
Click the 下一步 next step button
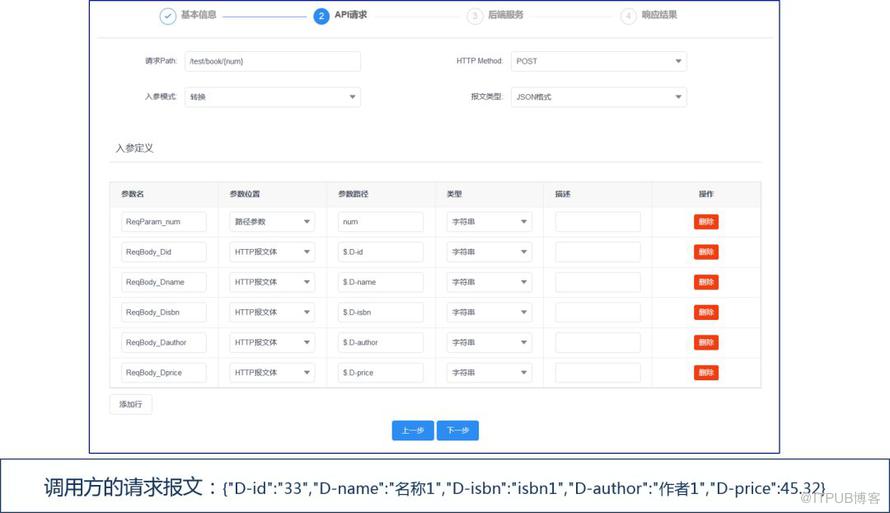coord(457,430)
